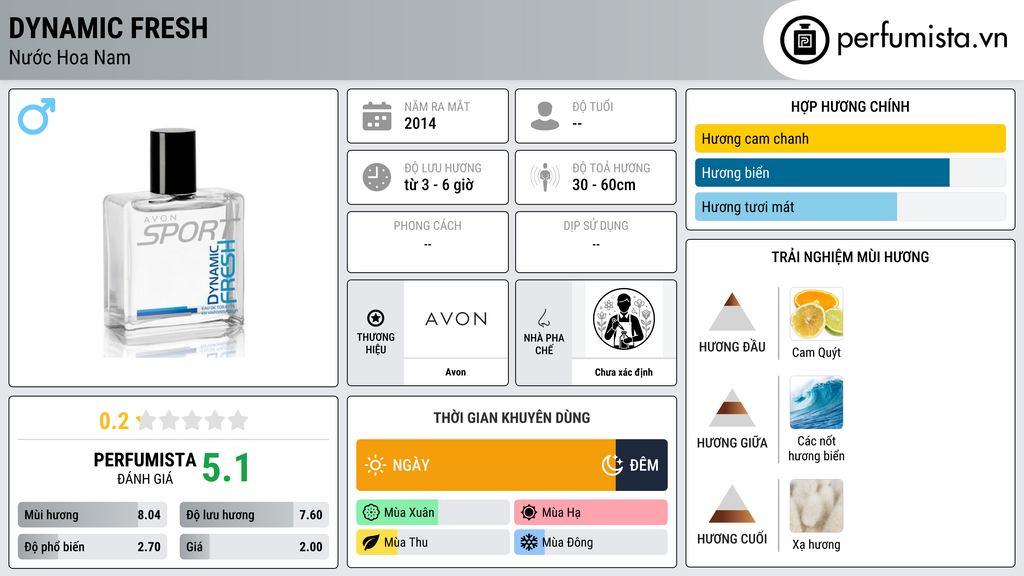The height and width of the screenshot is (576, 1024).
Task: Click the perfumista.vn perfume bottle logo icon
Action: click(804, 40)
